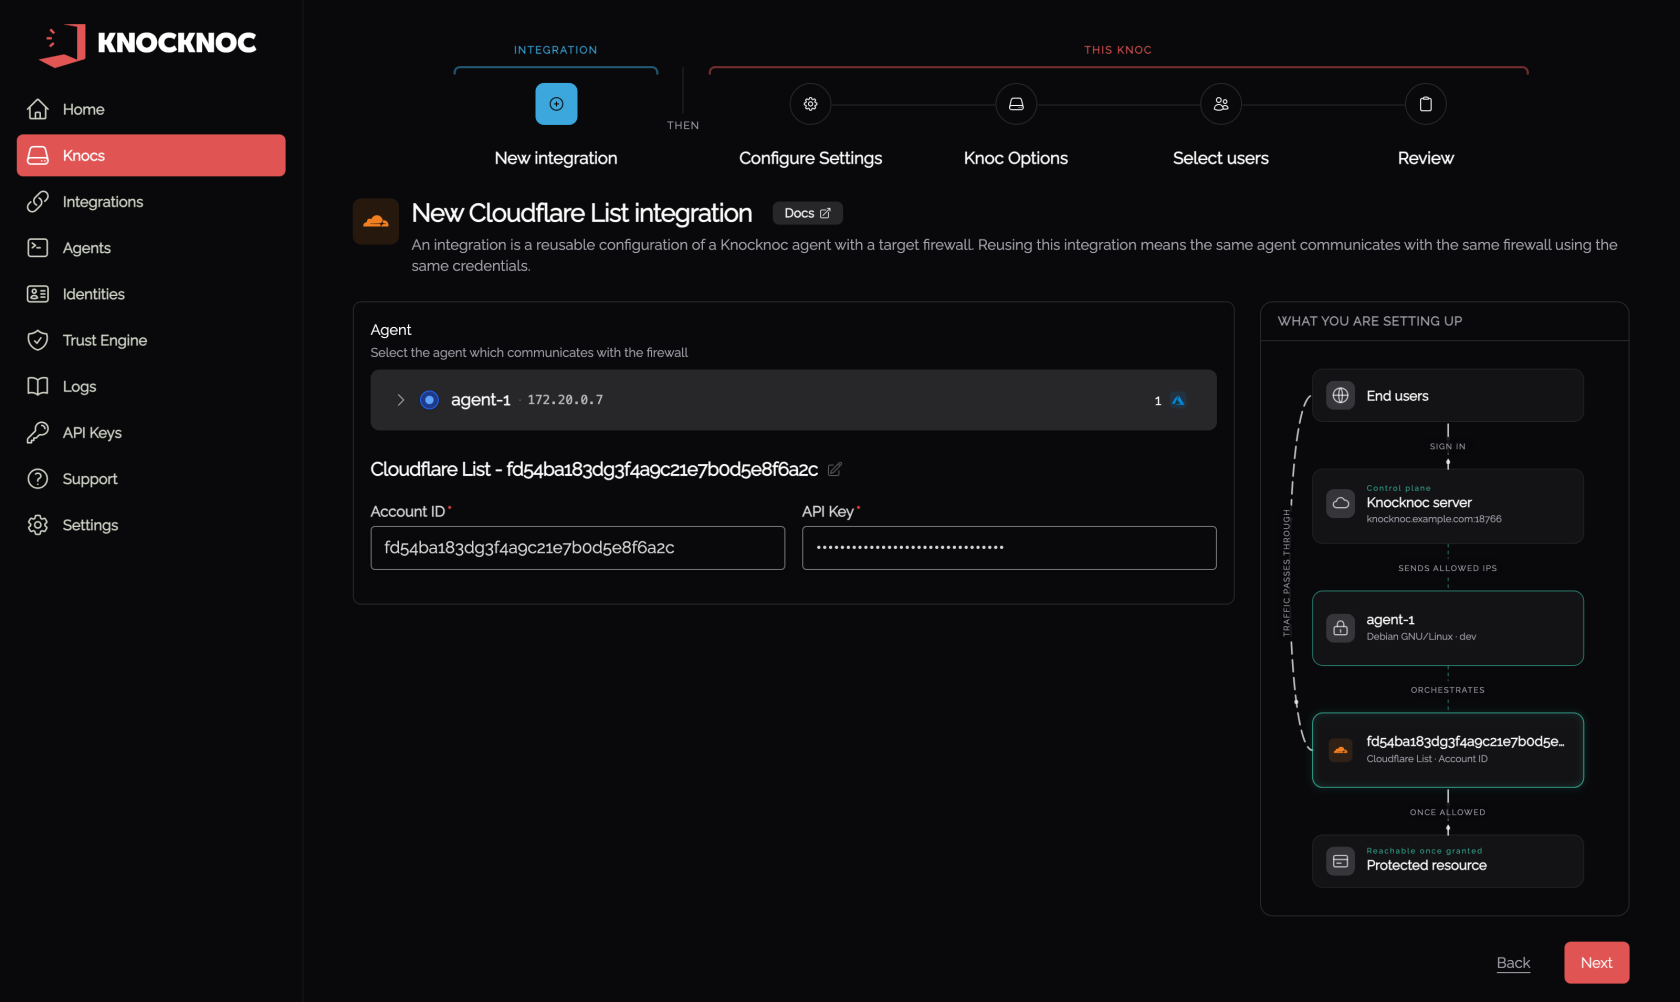Screen dimensions: 1680x1002
Task: Click the blue badge icon on the agent-1 row
Action: coord(1178,401)
